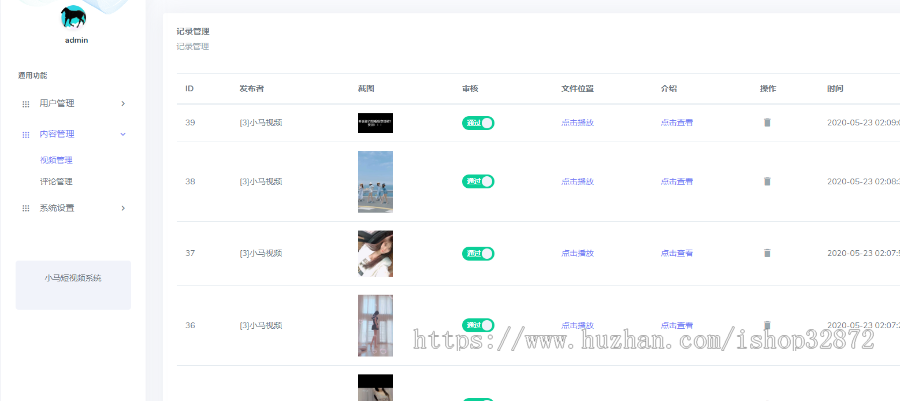The image size is (900, 401).
Task: Click the timestamp in row 39
Action: (x=863, y=122)
